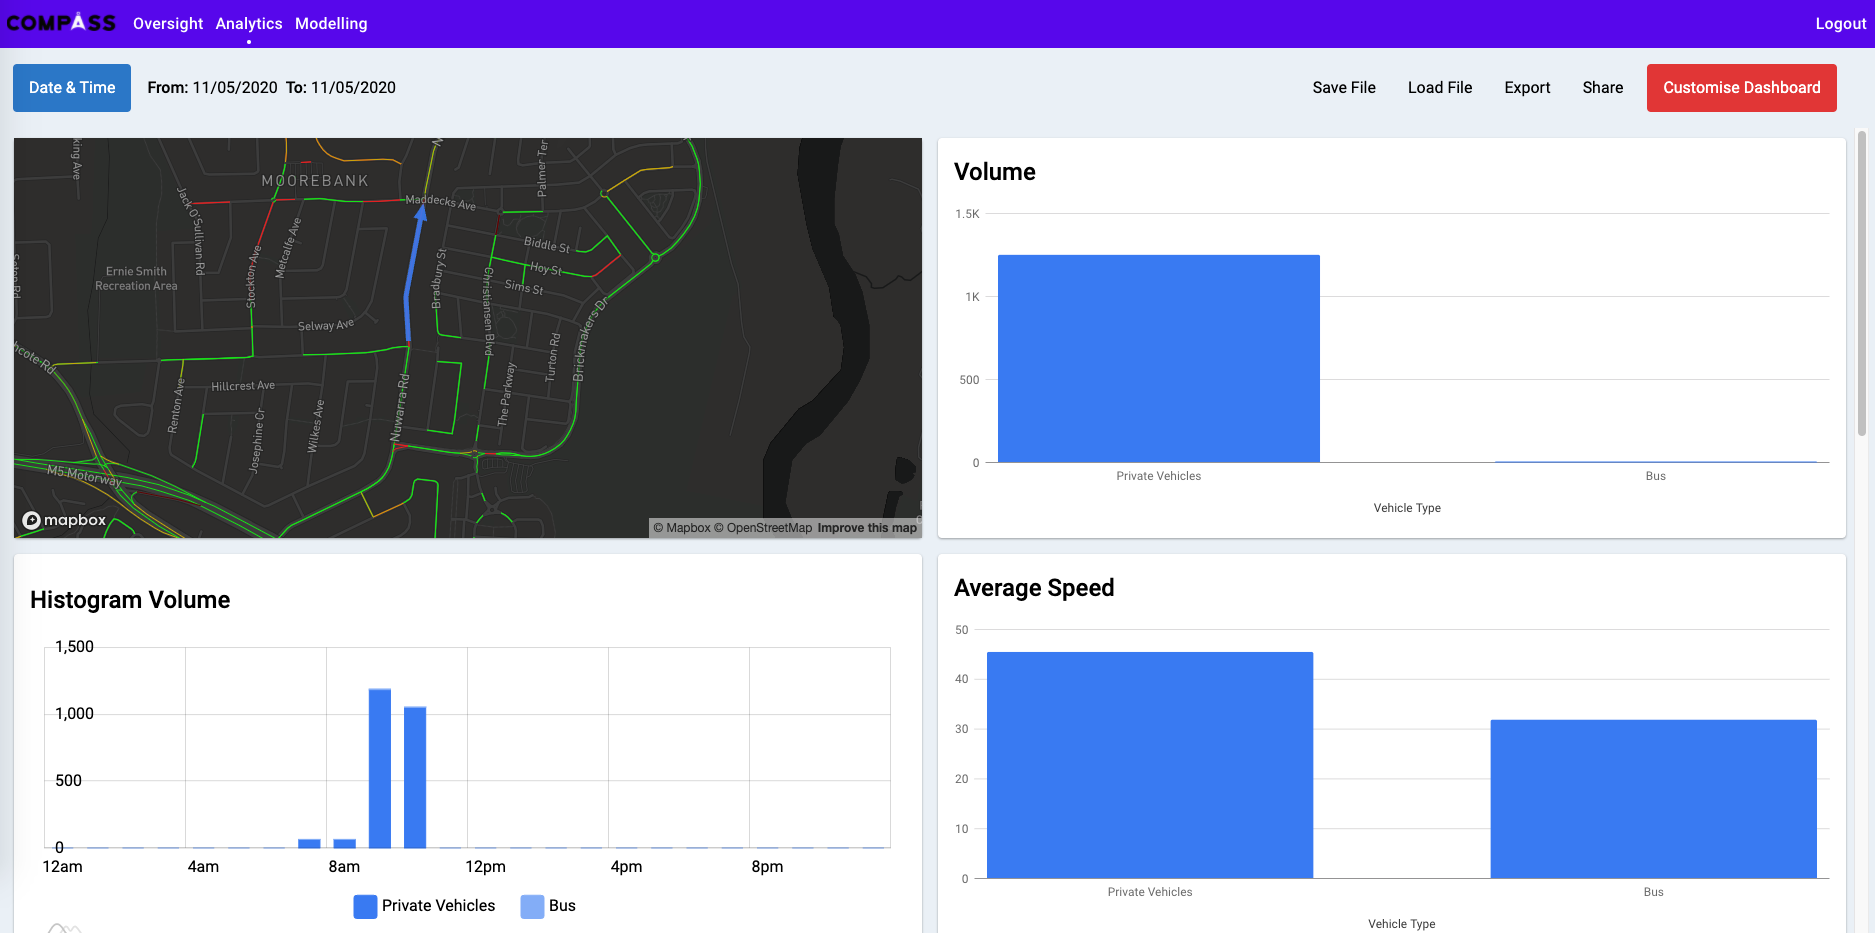Click the From date 11/05/2020 text
The image size is (1875, 933).
point(235,88)
